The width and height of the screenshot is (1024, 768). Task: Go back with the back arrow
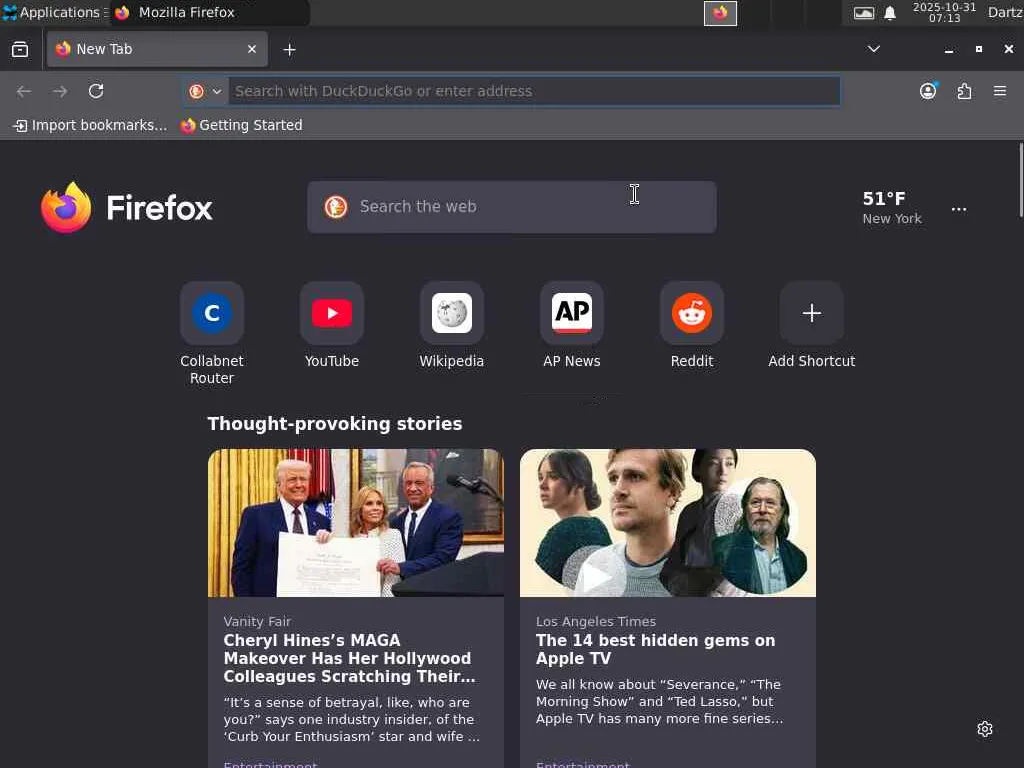pos(24,91)
